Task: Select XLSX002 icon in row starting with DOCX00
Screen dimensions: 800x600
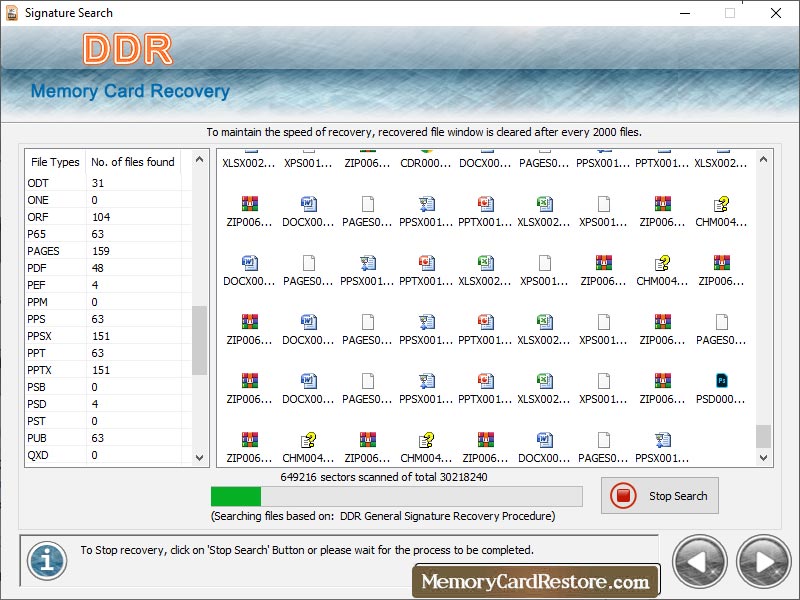Action: coord(485,263)
